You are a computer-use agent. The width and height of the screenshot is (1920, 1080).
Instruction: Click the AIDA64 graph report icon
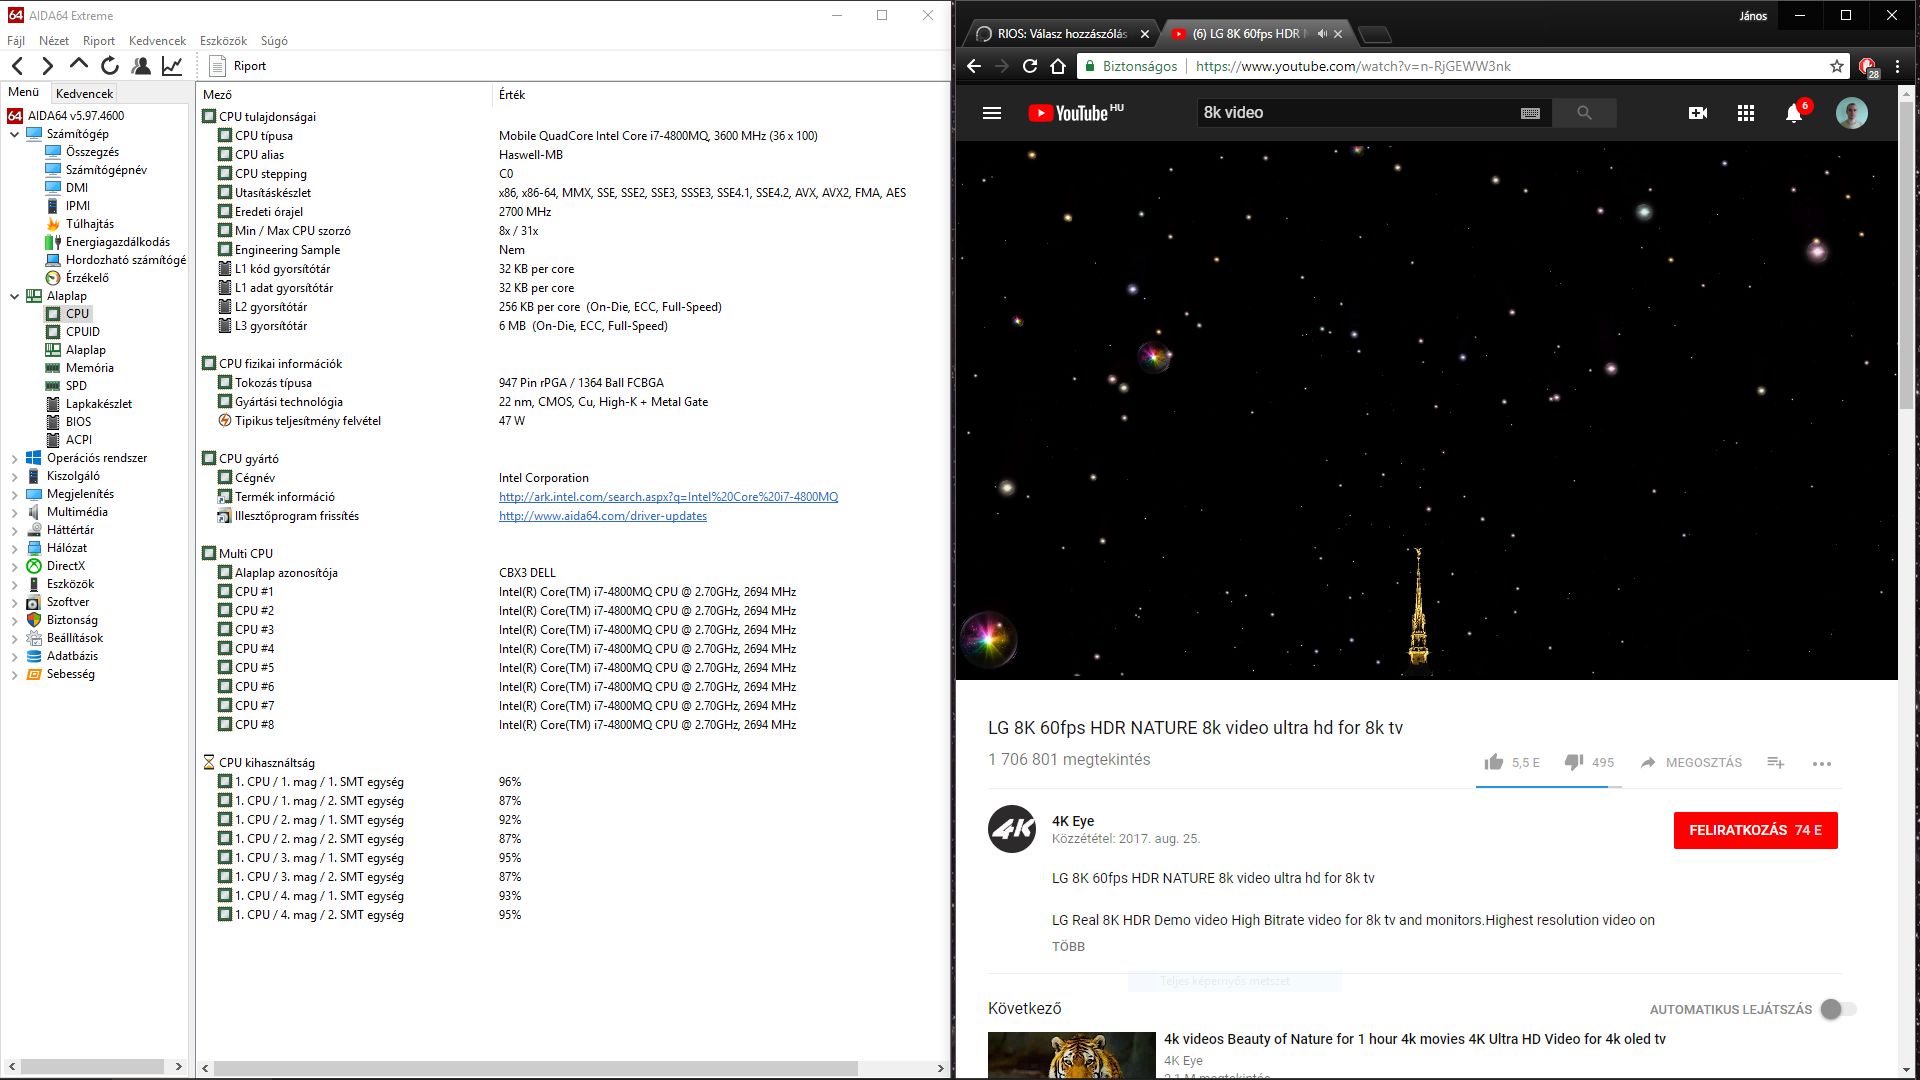172,66
